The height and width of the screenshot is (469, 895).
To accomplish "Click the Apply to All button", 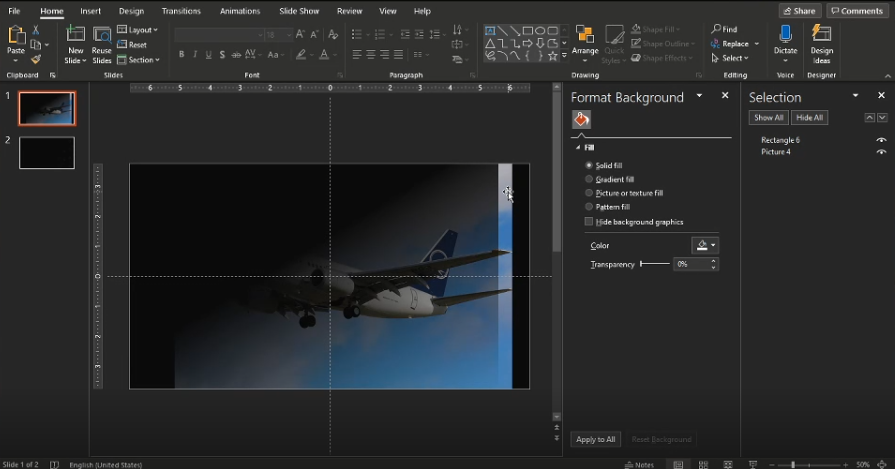I will (596, 439).
